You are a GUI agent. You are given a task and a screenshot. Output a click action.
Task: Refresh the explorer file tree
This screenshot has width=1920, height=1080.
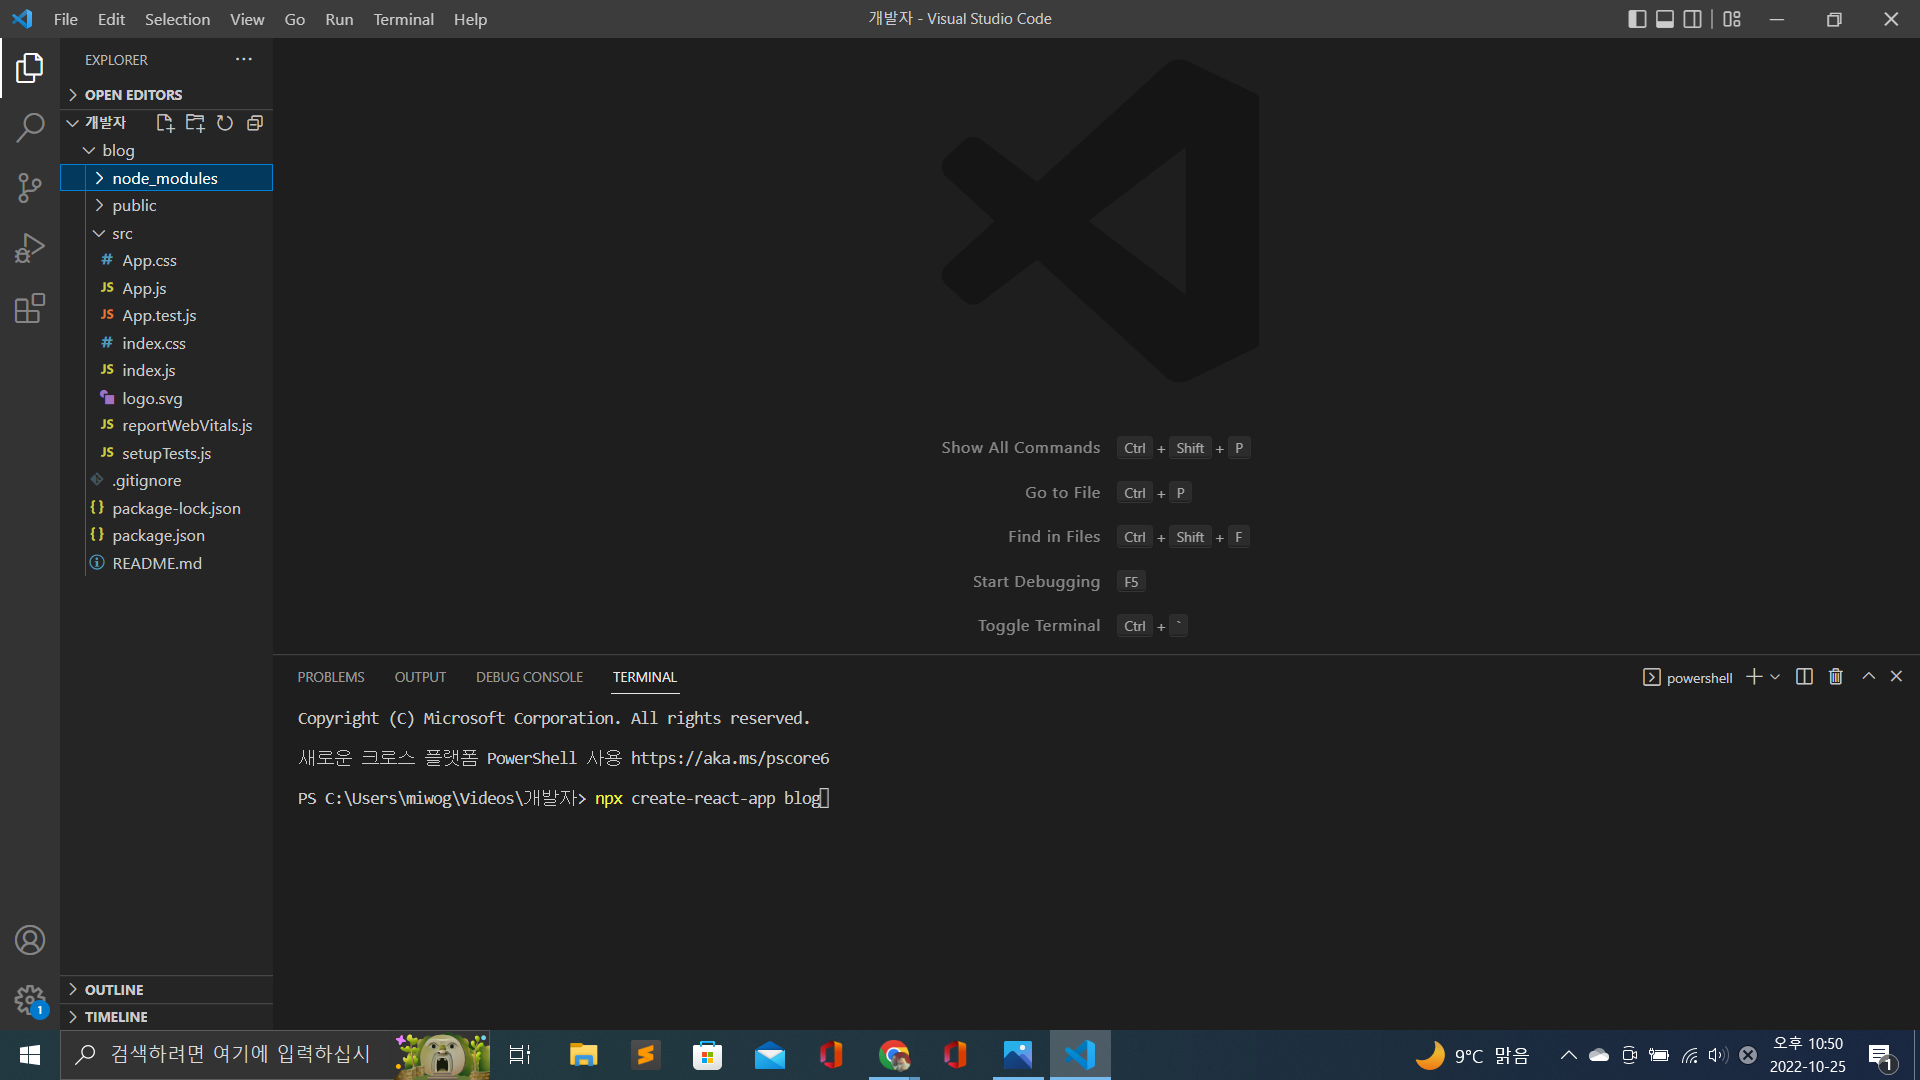point(225,123)
